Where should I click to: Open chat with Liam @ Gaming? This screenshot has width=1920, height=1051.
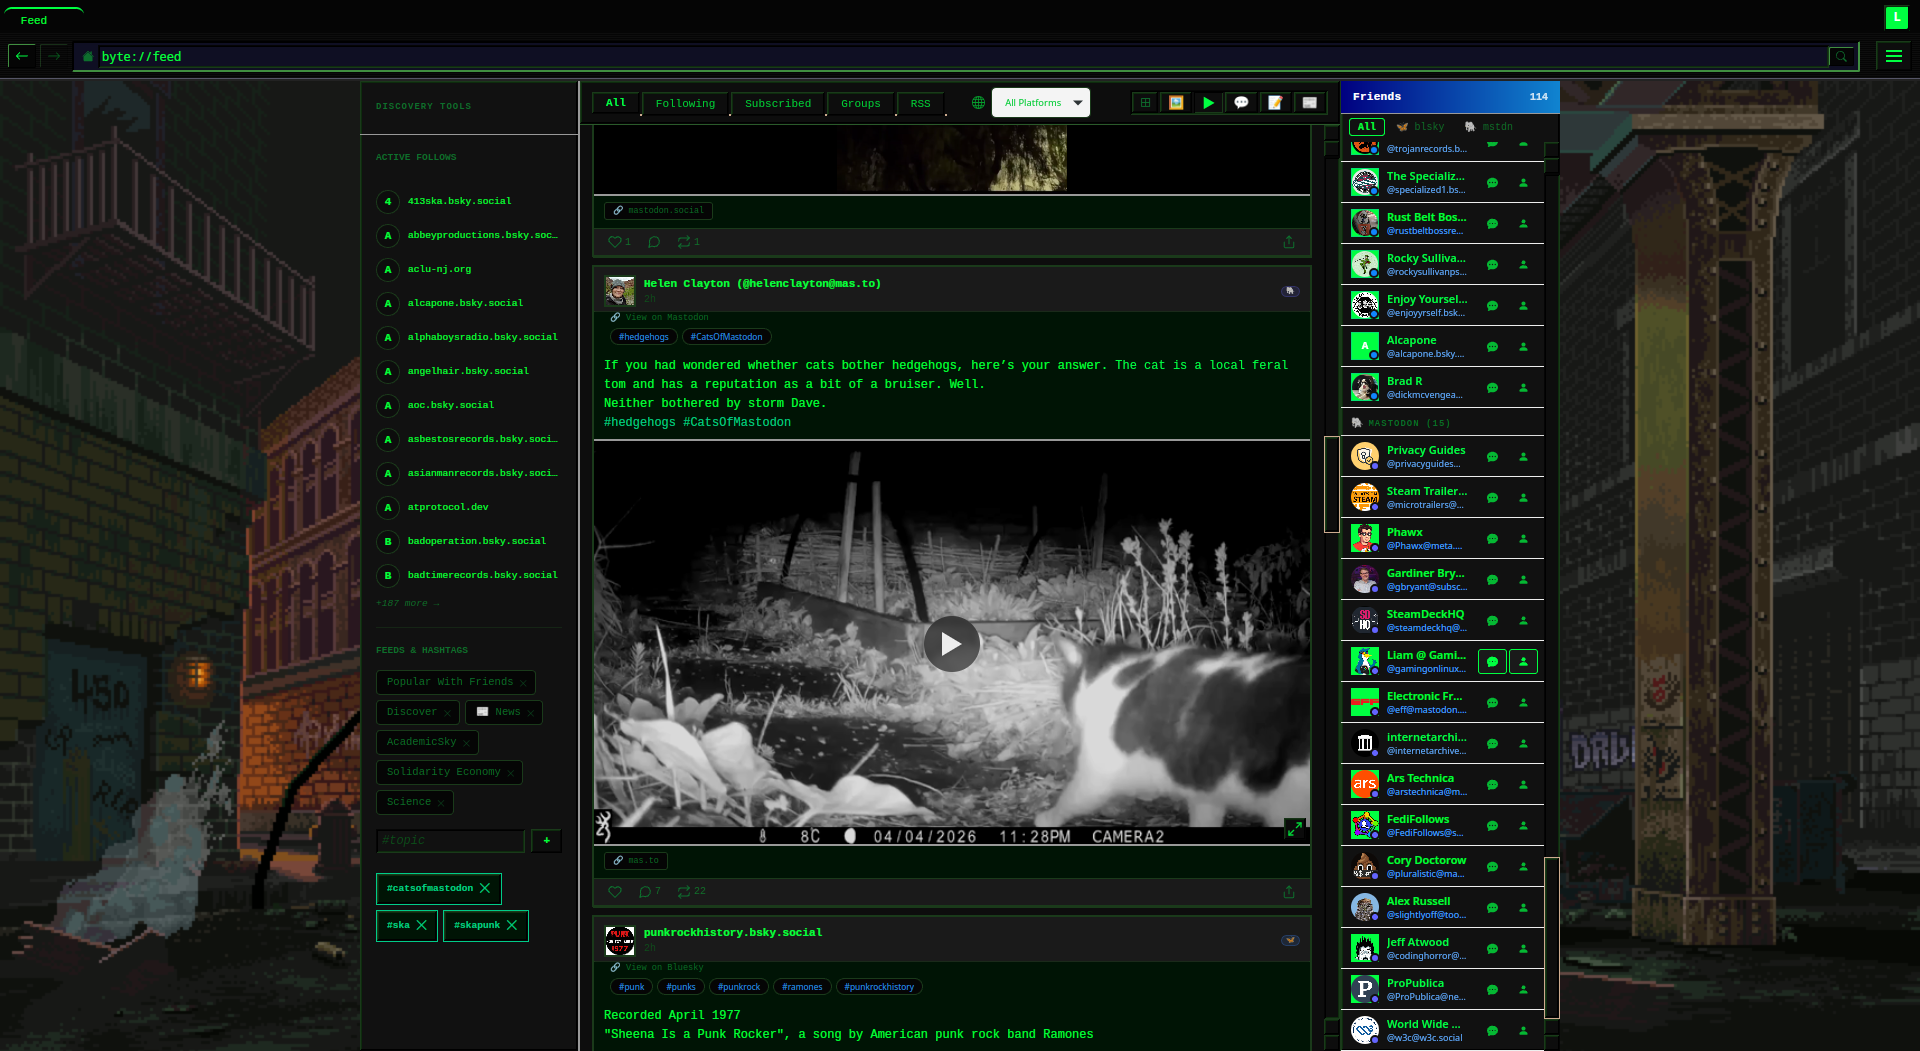click(1492, 662)
